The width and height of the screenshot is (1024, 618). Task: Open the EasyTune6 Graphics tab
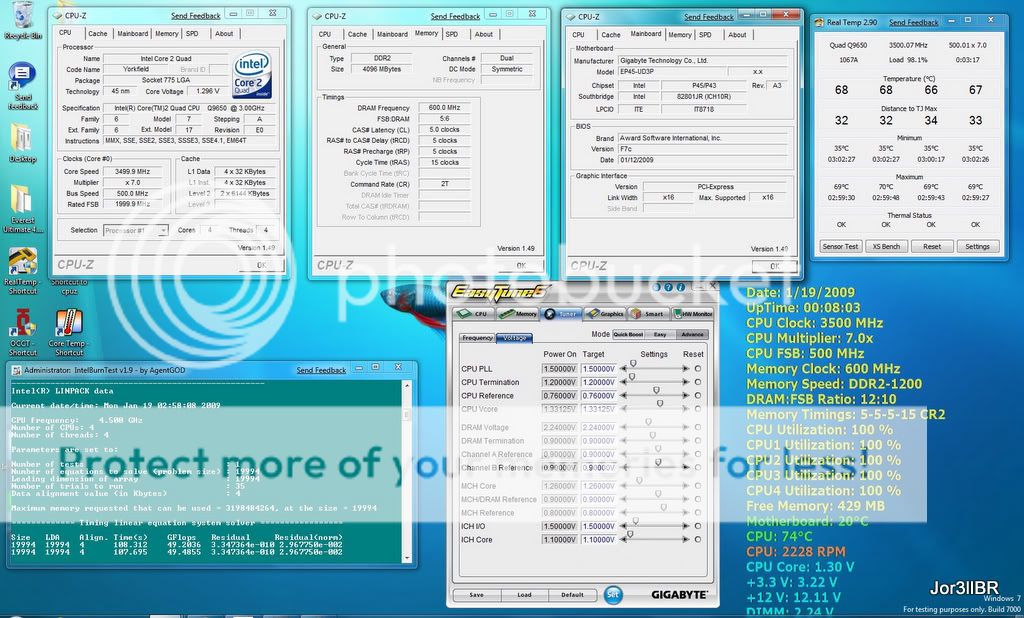point(605,314)
